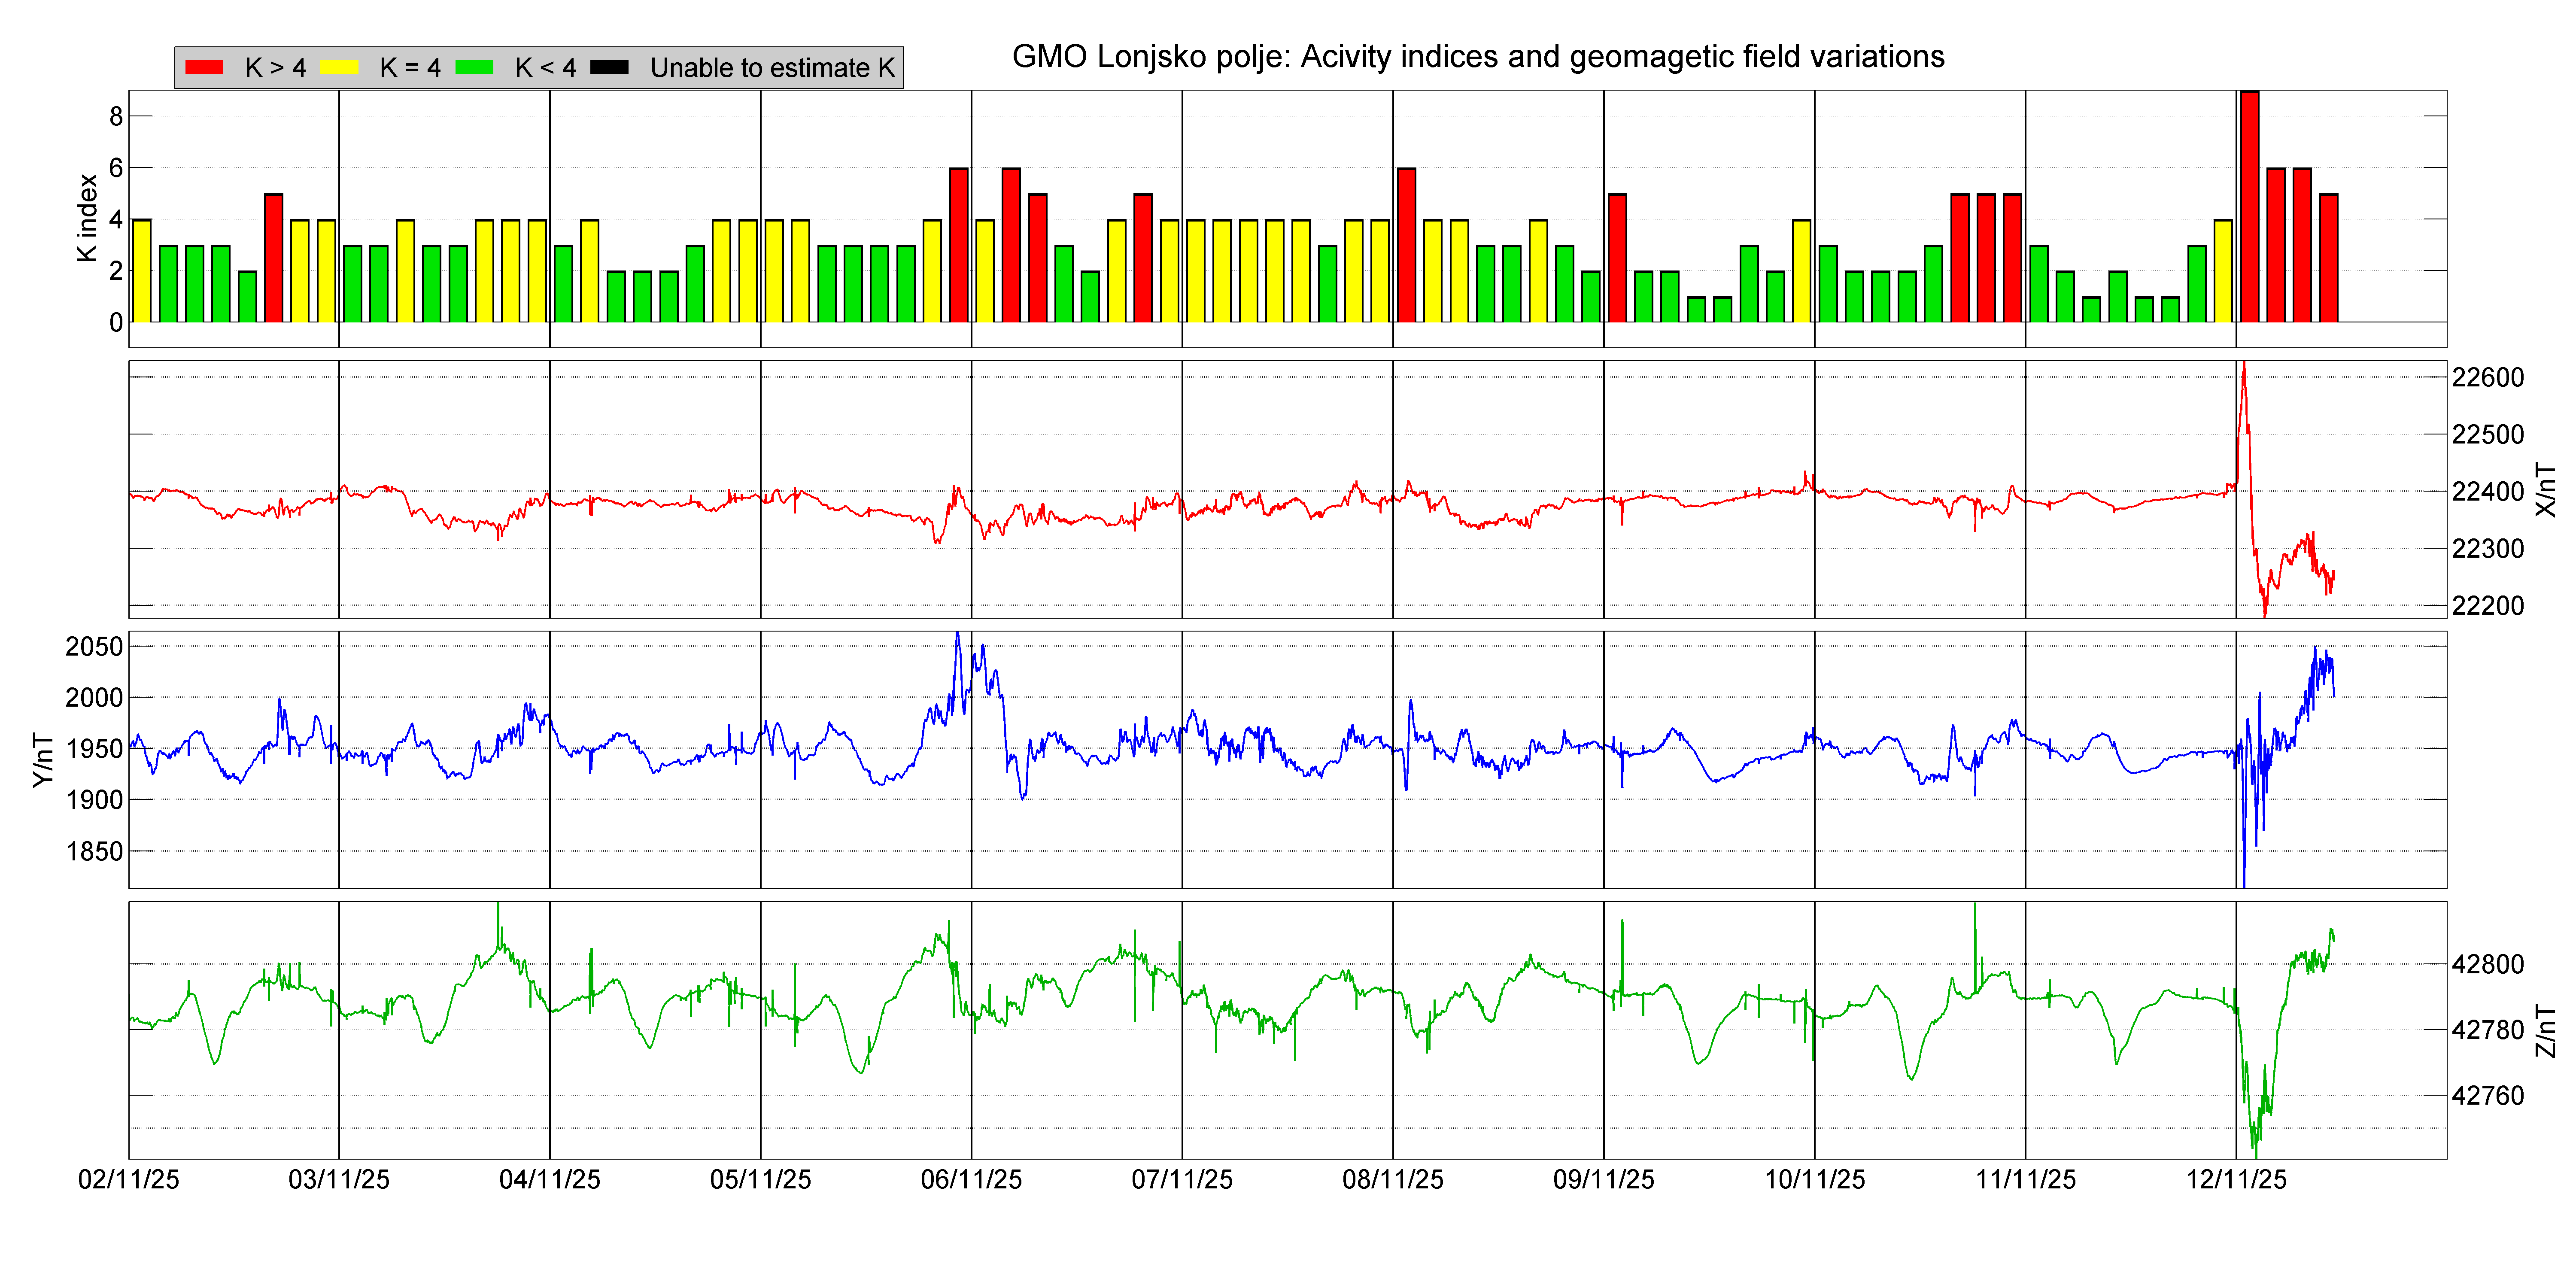Click the 8 tick on K index axis
Screen dimensions: 2576x1288
[116, 116]
